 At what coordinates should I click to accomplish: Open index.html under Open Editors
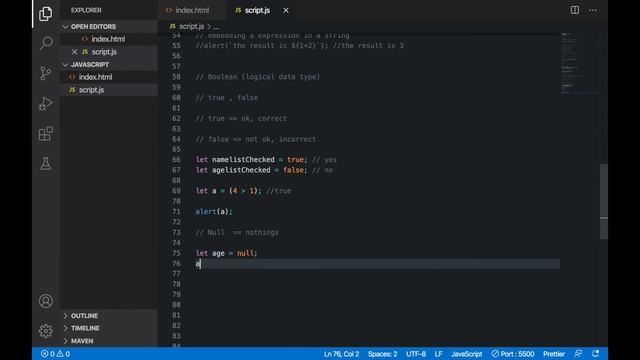coord(108,39)
